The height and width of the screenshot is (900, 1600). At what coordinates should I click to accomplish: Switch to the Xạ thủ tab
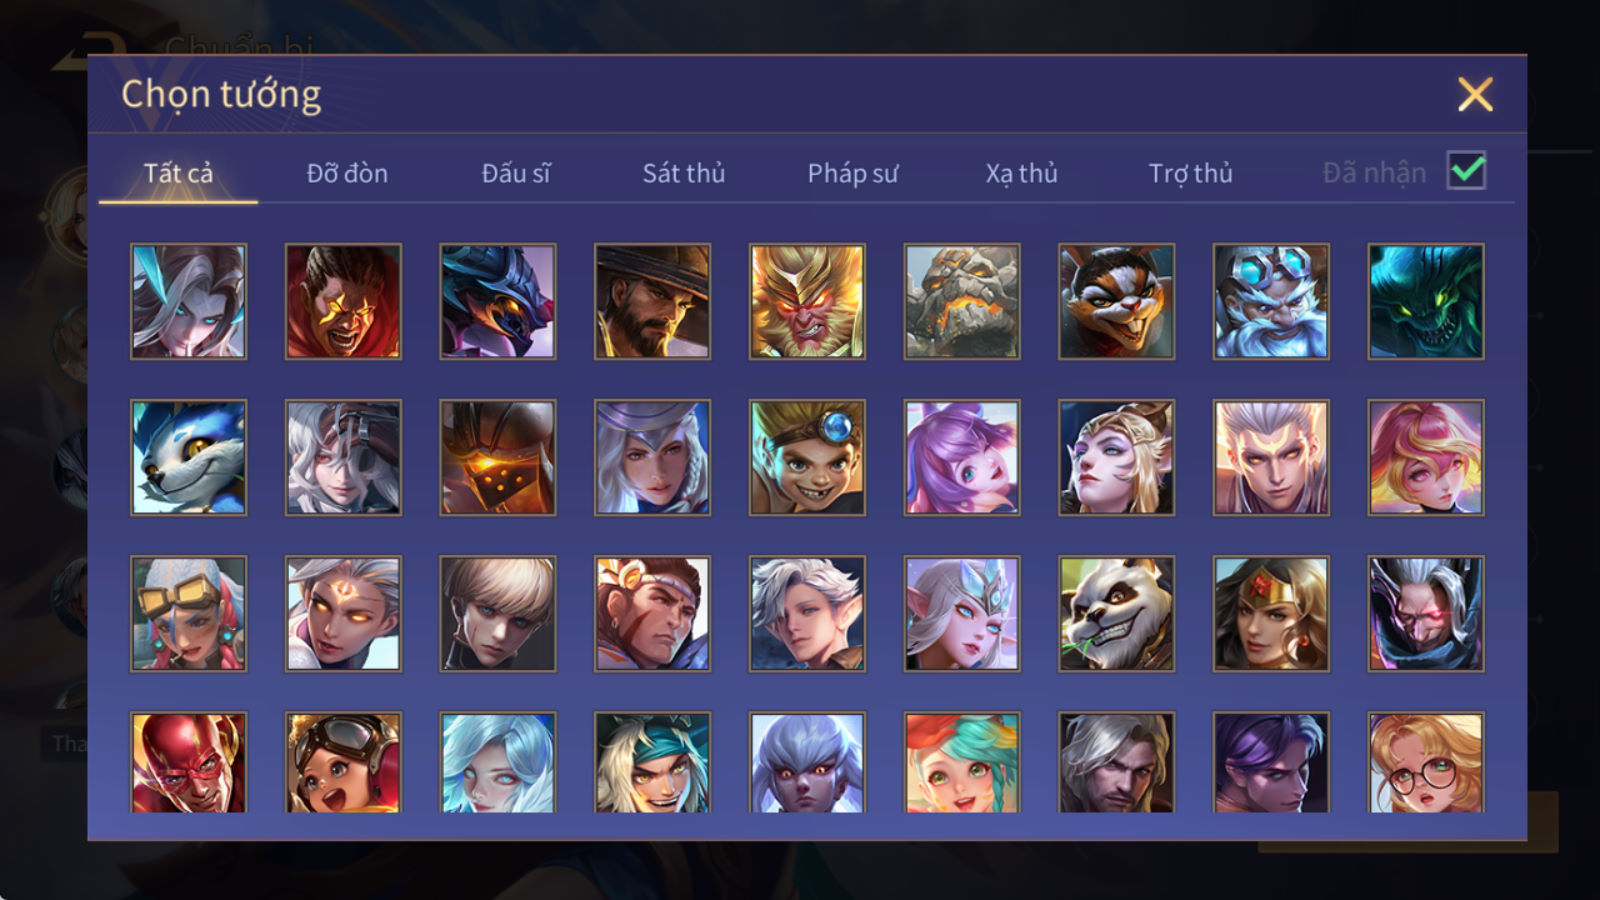[x=1021, y=173]
